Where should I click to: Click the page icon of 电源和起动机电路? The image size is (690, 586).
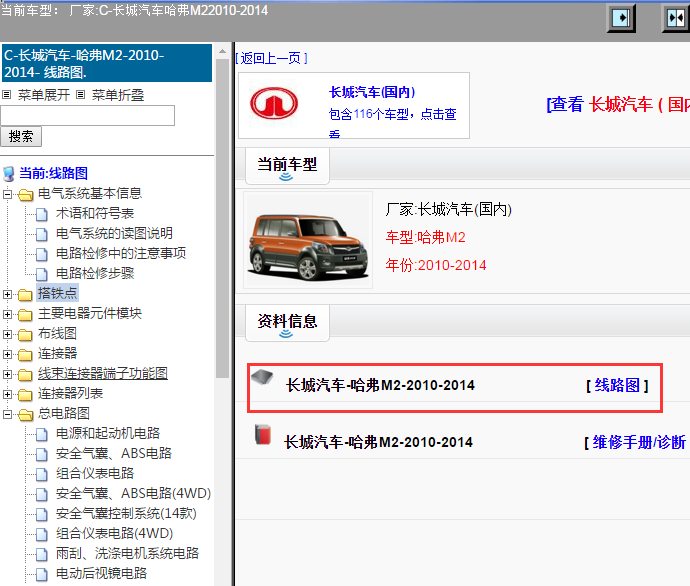point(42,434)
